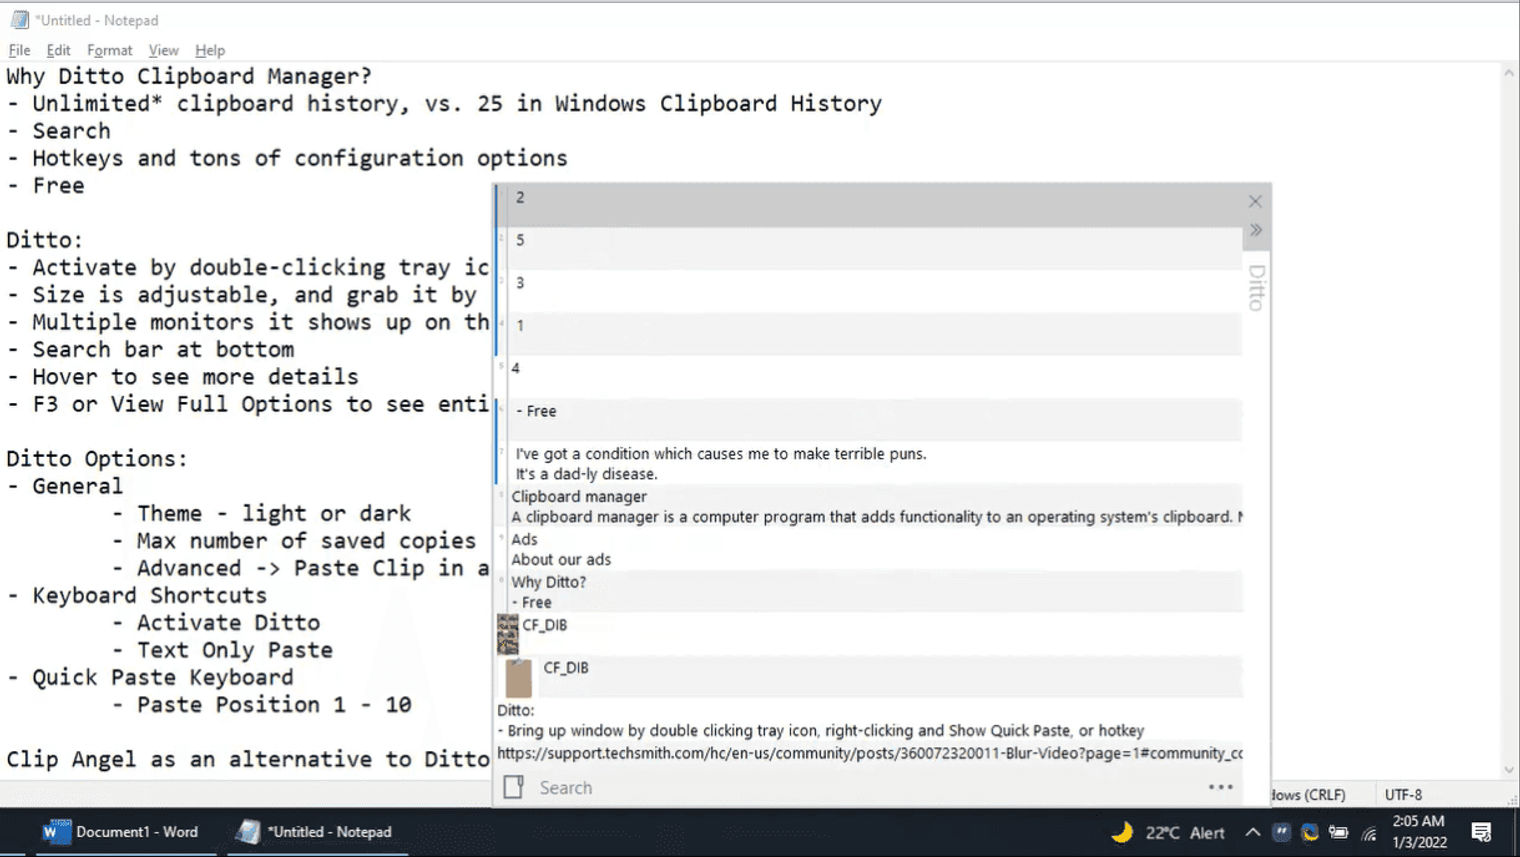Viewport: 1520px width, 857px height.
Task: Click the battery icon in the system tray
Action: tap(1339, 832)
